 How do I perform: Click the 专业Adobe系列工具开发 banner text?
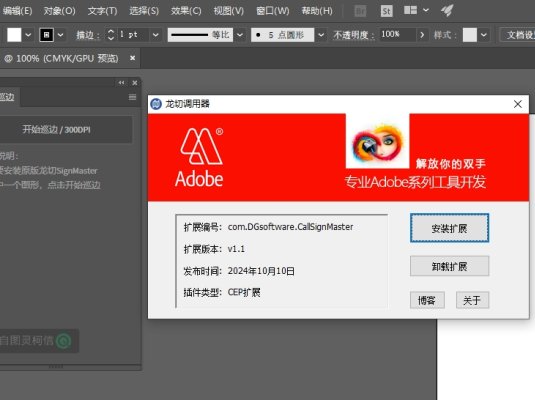[415, 182]
